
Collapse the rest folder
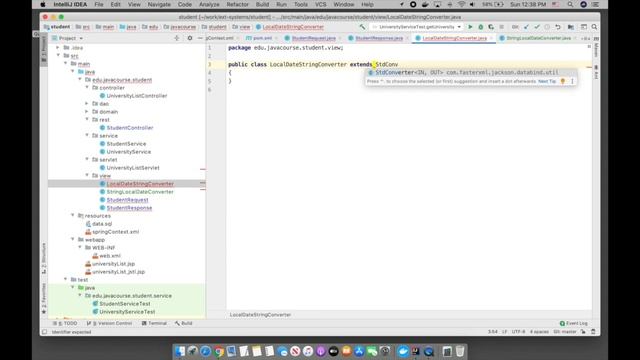[87, 119]
